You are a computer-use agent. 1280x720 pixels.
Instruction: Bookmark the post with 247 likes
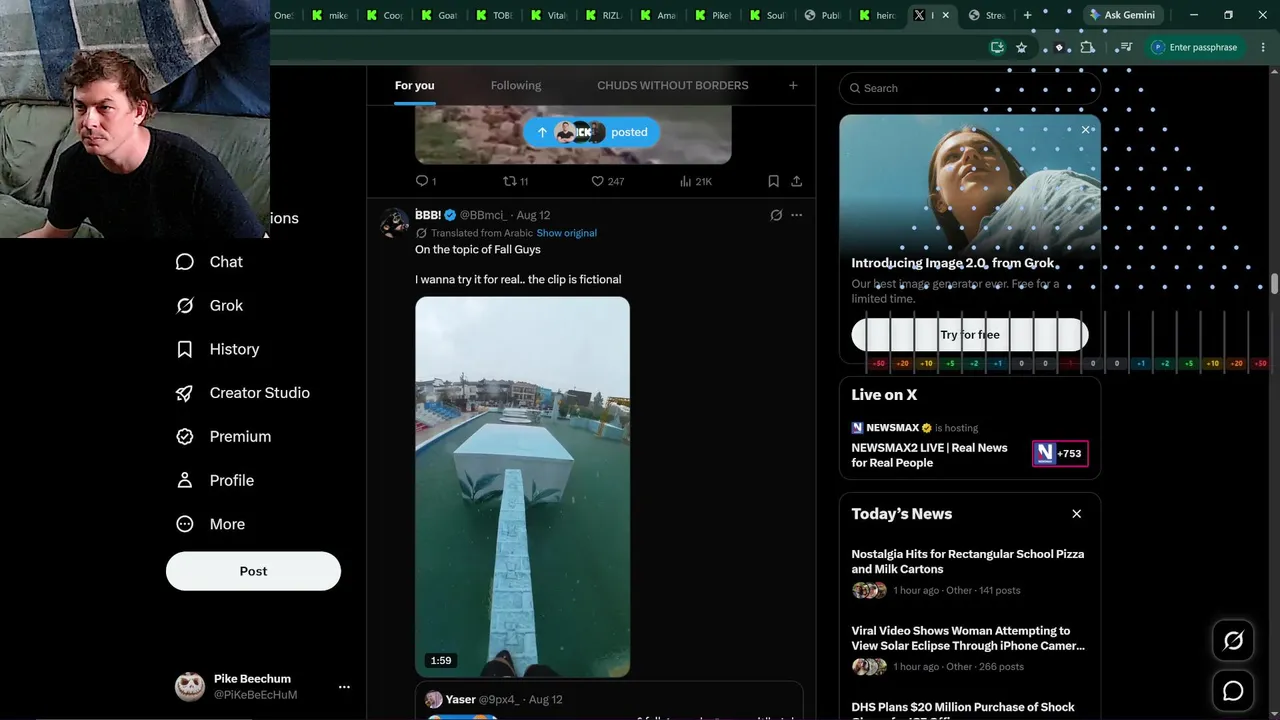click(773, 181)
